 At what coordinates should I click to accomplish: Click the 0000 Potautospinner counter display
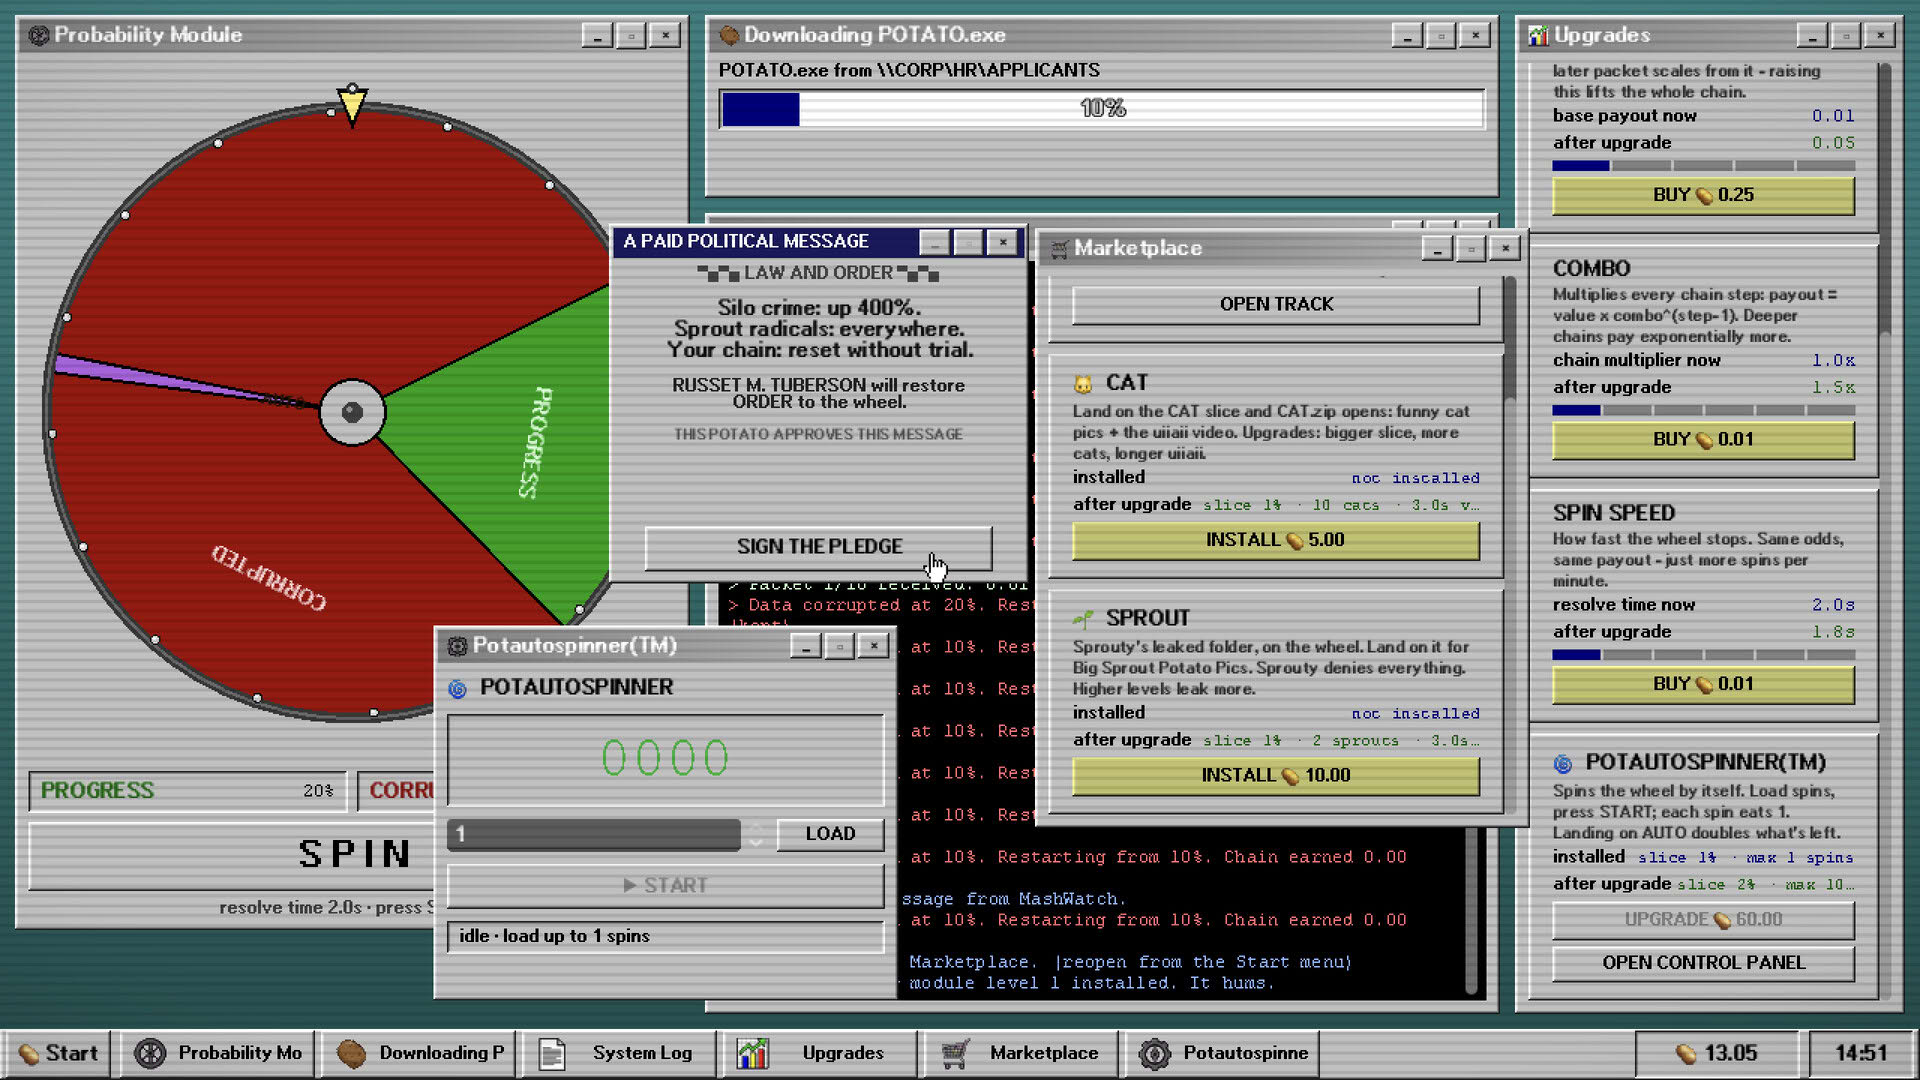[x=665, y=758]
